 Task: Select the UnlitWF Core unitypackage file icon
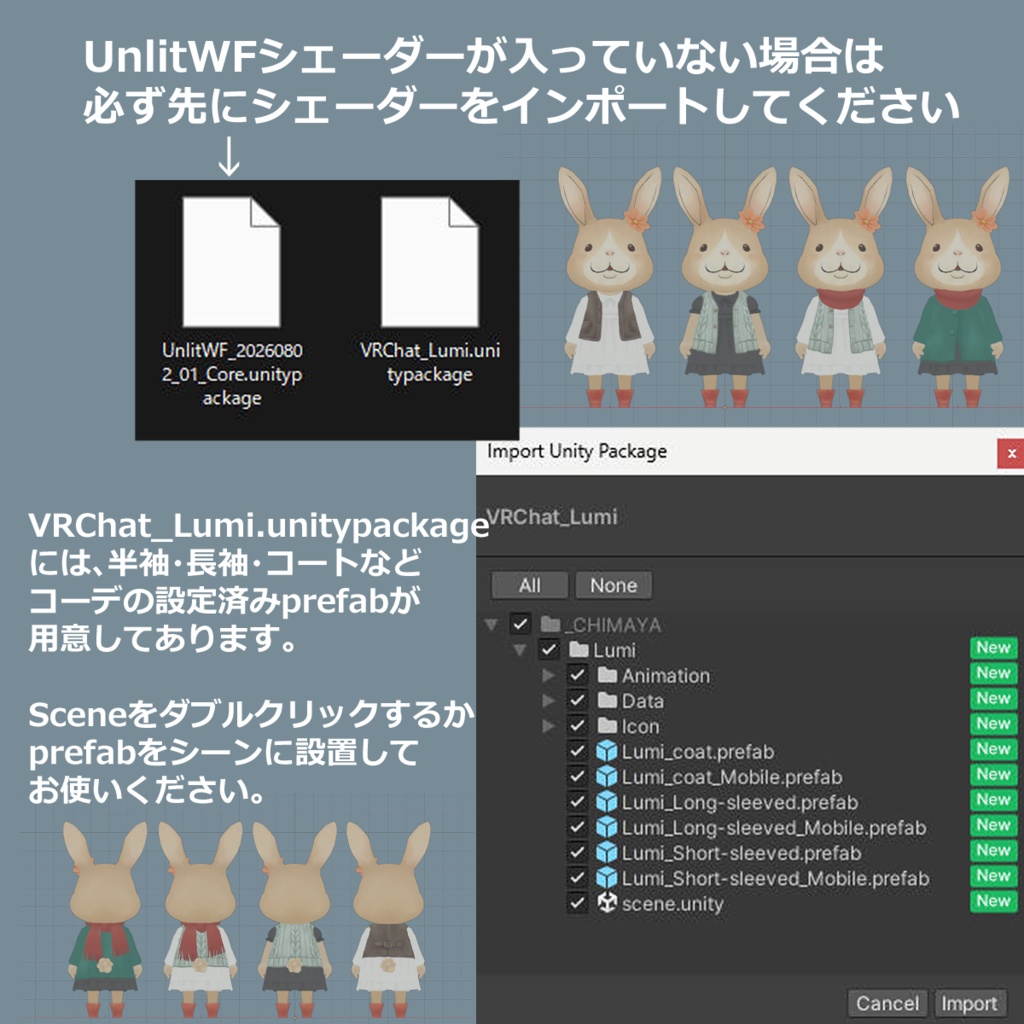pyautogui.click(x=232, y=262)
